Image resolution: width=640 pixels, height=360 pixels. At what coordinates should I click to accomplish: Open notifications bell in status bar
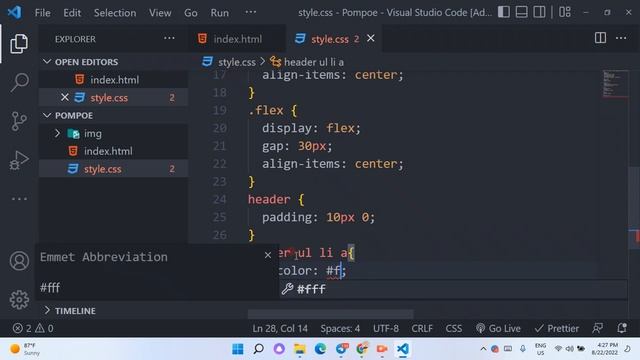[x=622, y=329]
